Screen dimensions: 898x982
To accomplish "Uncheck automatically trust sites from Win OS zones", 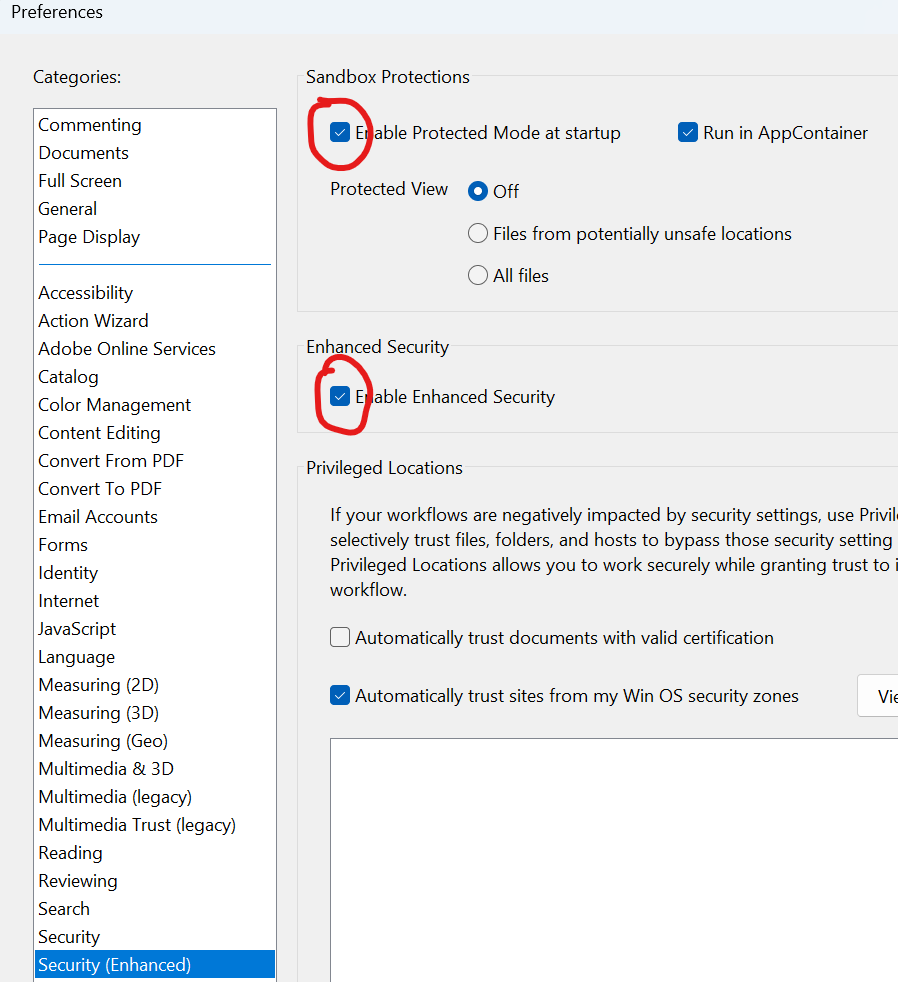I will point(339,695).
